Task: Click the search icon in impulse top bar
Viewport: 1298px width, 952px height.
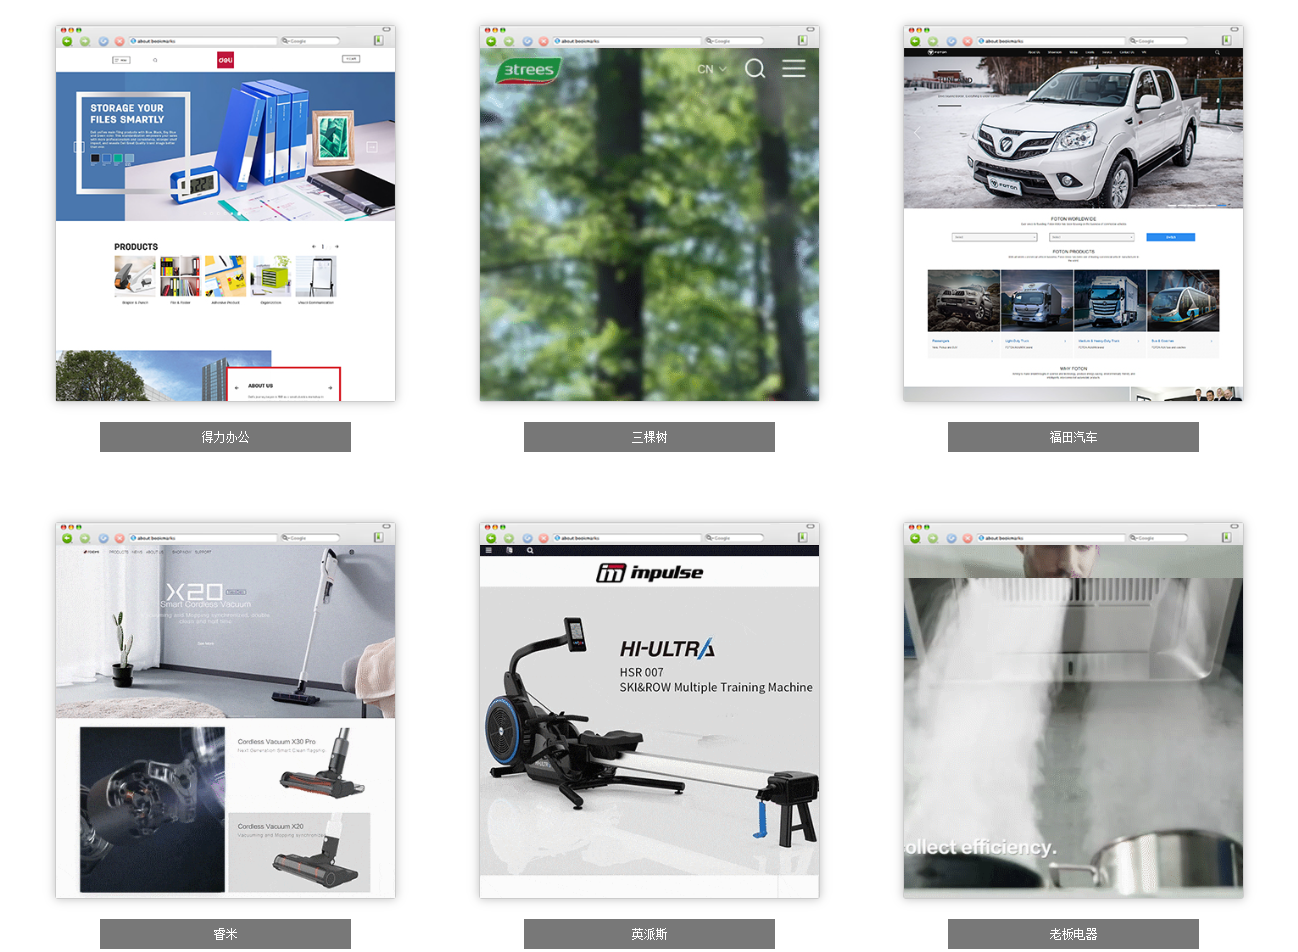Action: coord(530,550)
